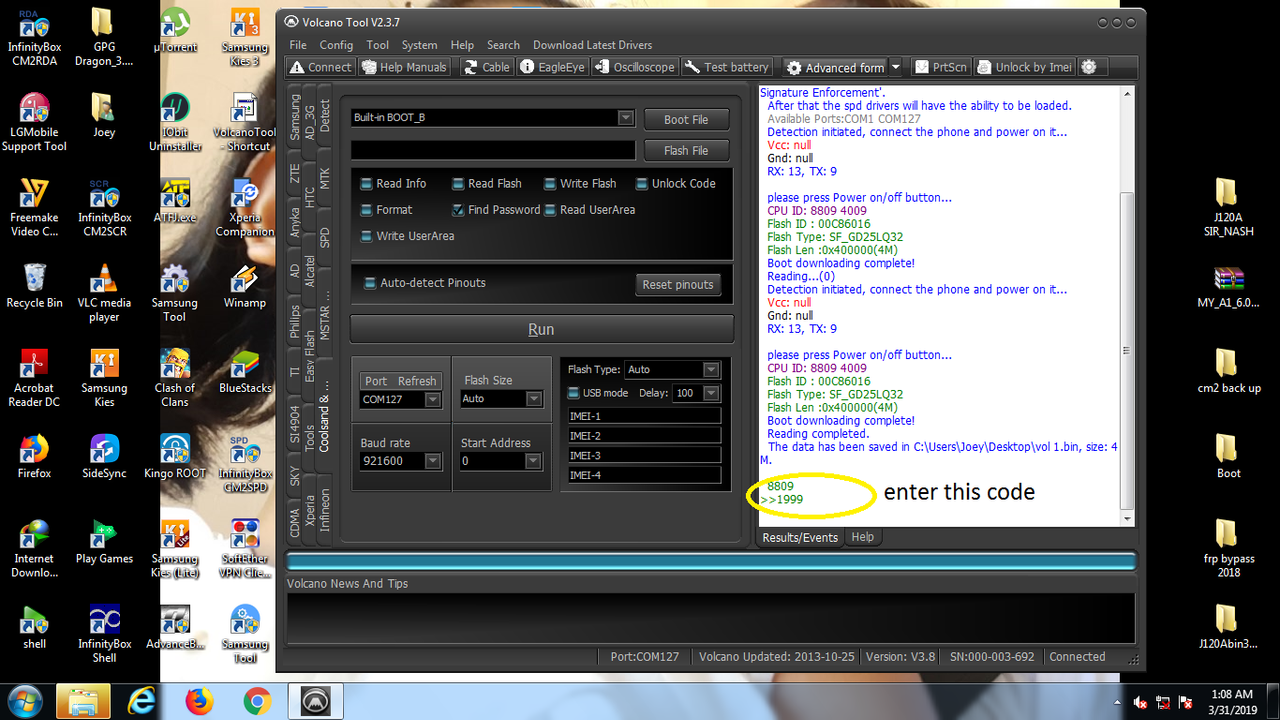Launch Firefox from the desktop
The width and height of the screenshot is (1280, 720).
click(x=34, y=456)
